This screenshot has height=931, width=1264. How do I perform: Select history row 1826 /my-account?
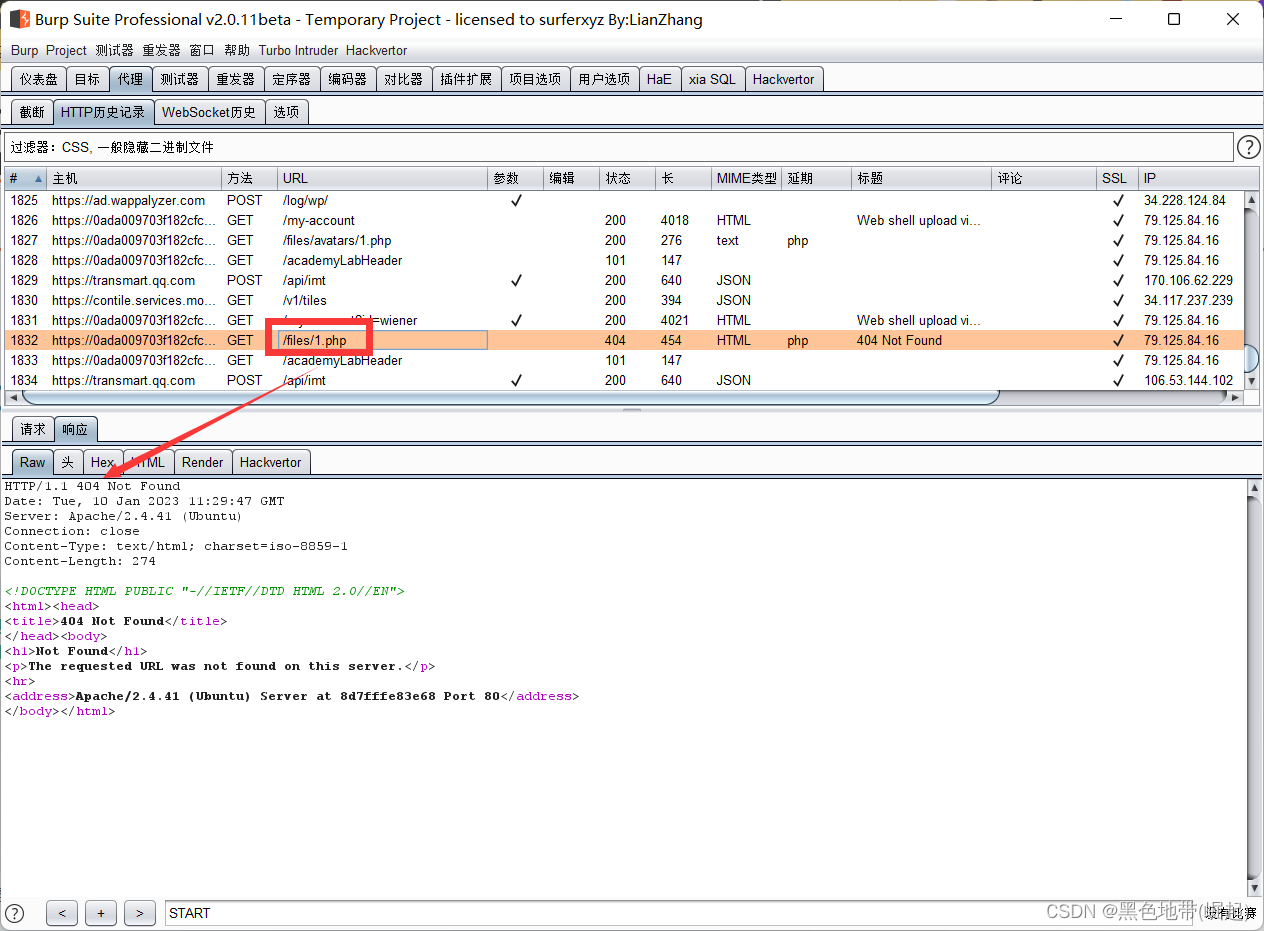pyautogui.click(x=625, y=220)
